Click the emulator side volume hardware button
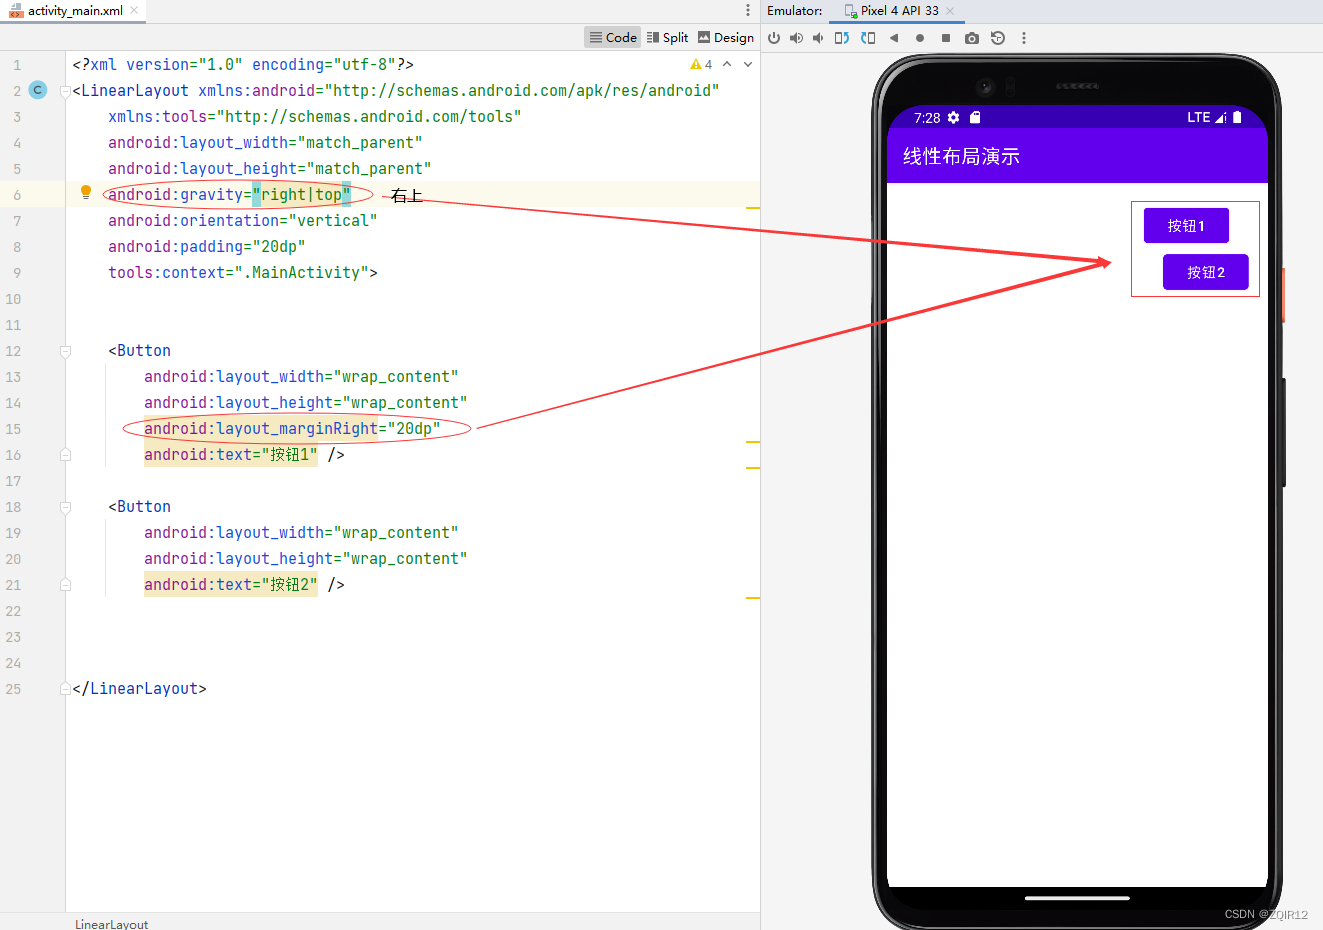Screen dimensions: 1323x930 [x=1283, y=432]
